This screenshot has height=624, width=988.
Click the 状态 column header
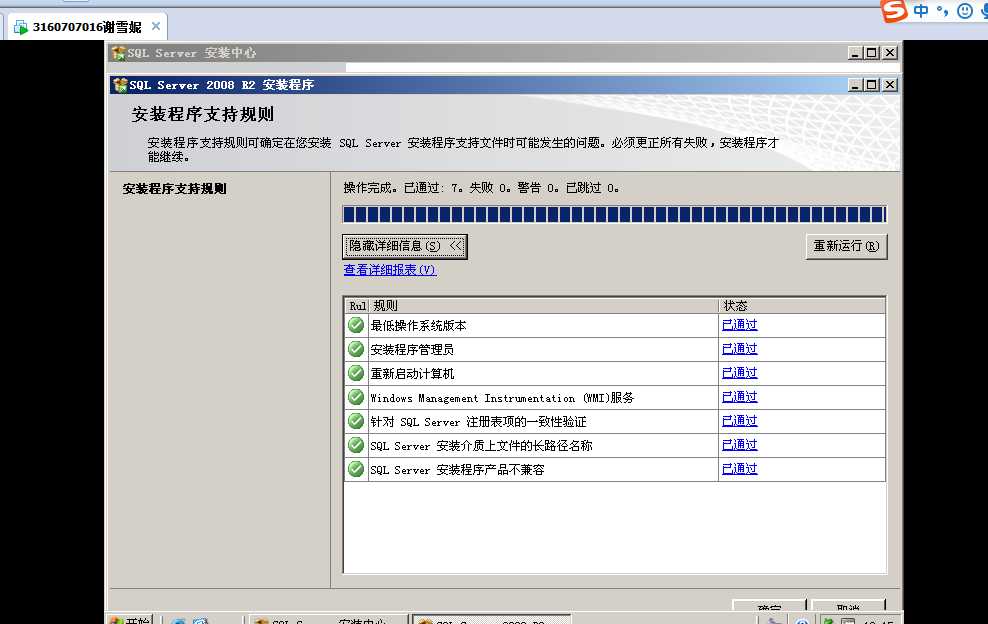coord(801,306)
